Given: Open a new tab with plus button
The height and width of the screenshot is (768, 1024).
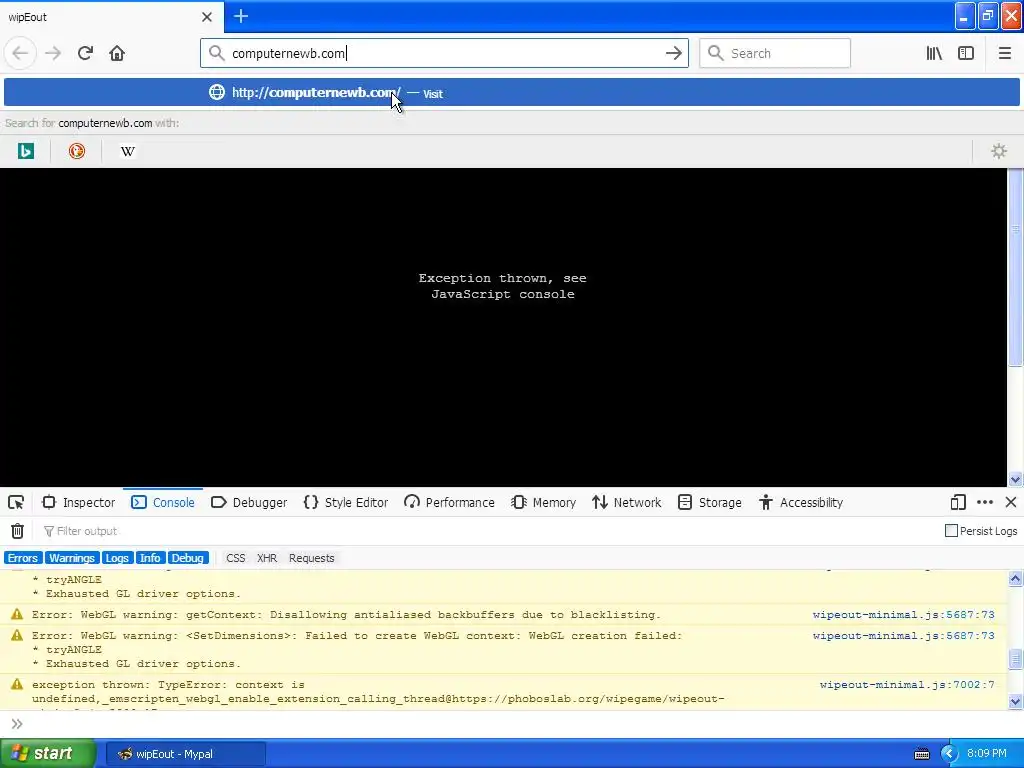Looking at the screenshot, I should click(241, 16).
